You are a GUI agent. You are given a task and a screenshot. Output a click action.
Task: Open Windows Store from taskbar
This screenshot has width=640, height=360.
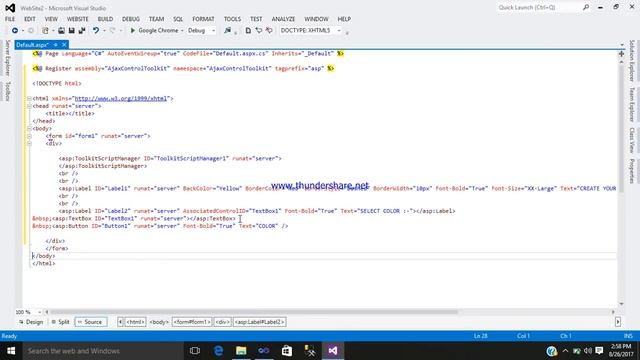pyautogui.click(x=287, y=351)
